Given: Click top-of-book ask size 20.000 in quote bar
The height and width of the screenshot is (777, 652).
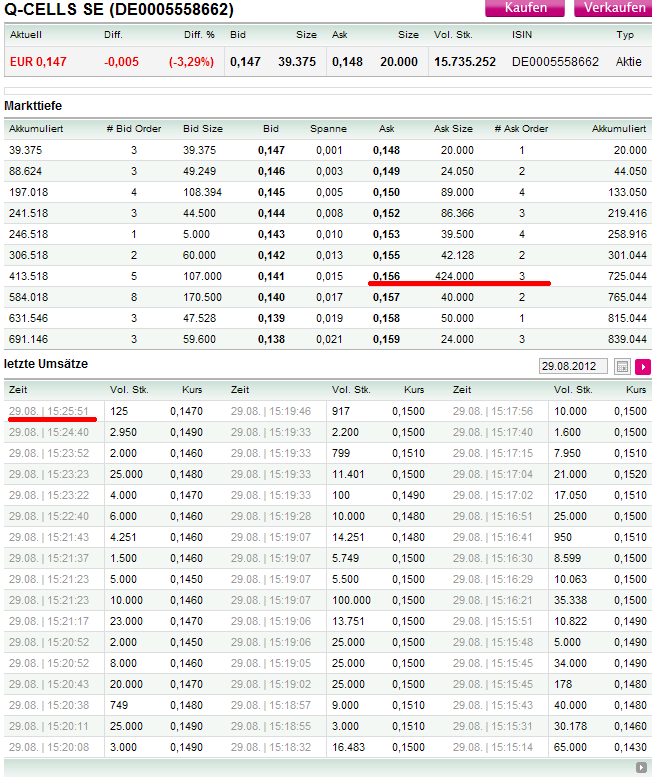Looking at the screenshot, I should point(399,62).
